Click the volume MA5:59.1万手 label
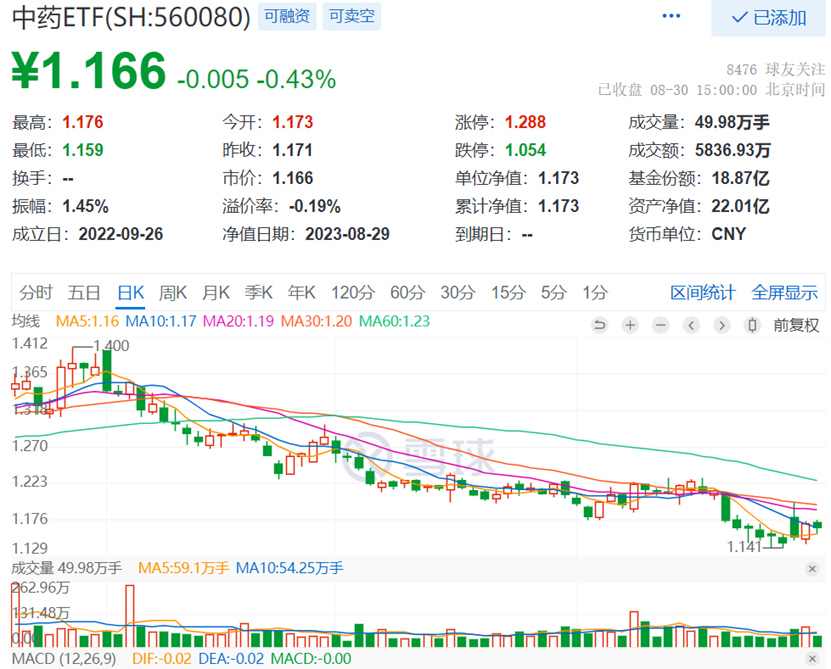 (183, 568)
